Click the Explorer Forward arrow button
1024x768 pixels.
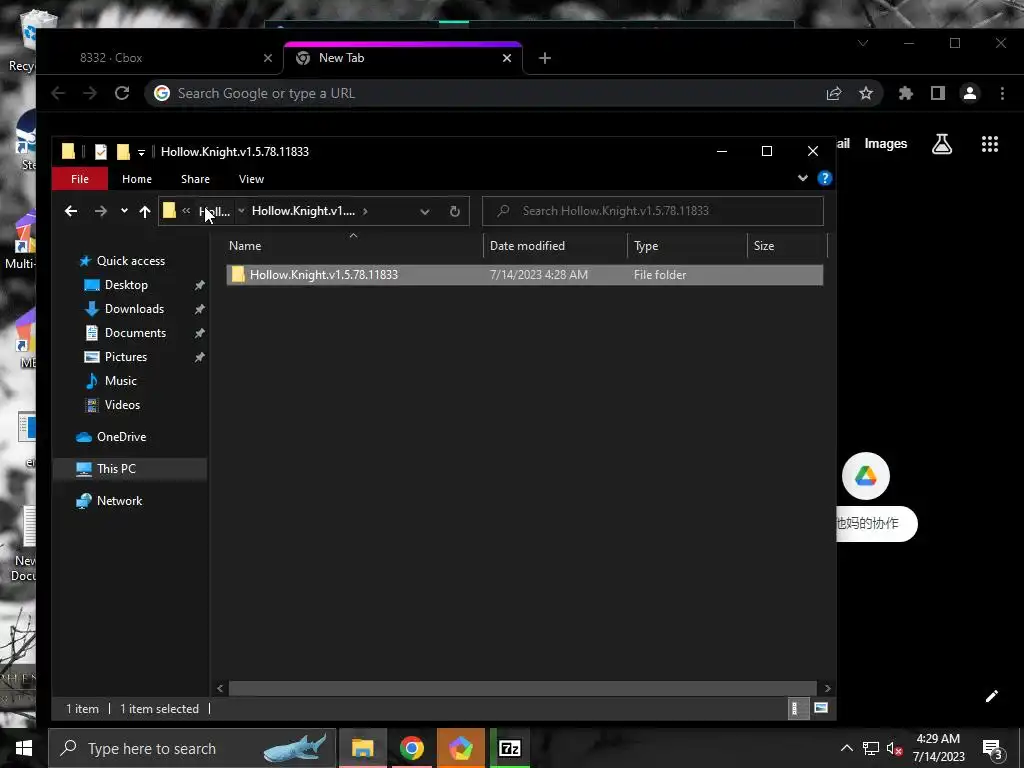(100, 211)
